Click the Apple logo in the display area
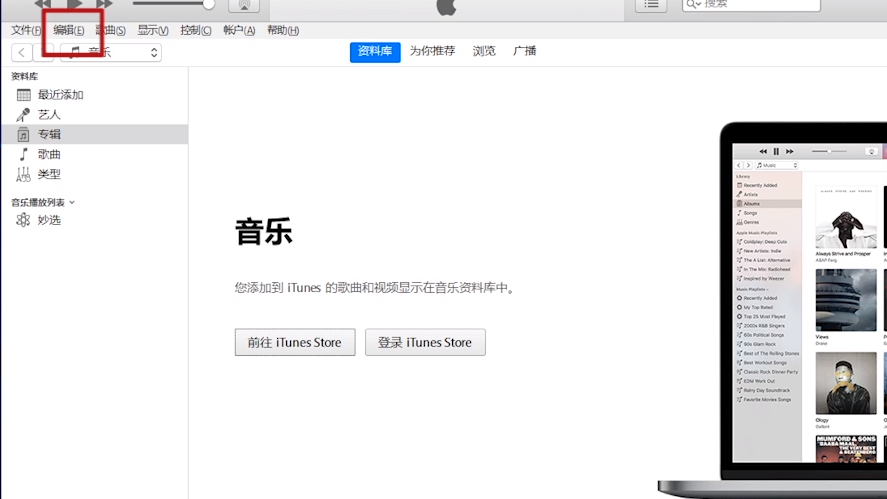Image resolution: width=887 pixels, height=499 pixels. [446, 7]
